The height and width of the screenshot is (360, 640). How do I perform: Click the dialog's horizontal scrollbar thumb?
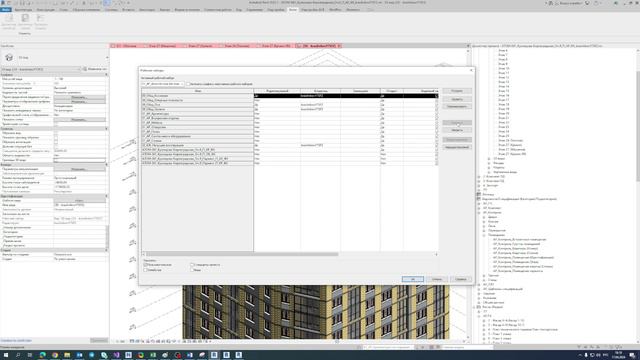click(x=242, y=254)
